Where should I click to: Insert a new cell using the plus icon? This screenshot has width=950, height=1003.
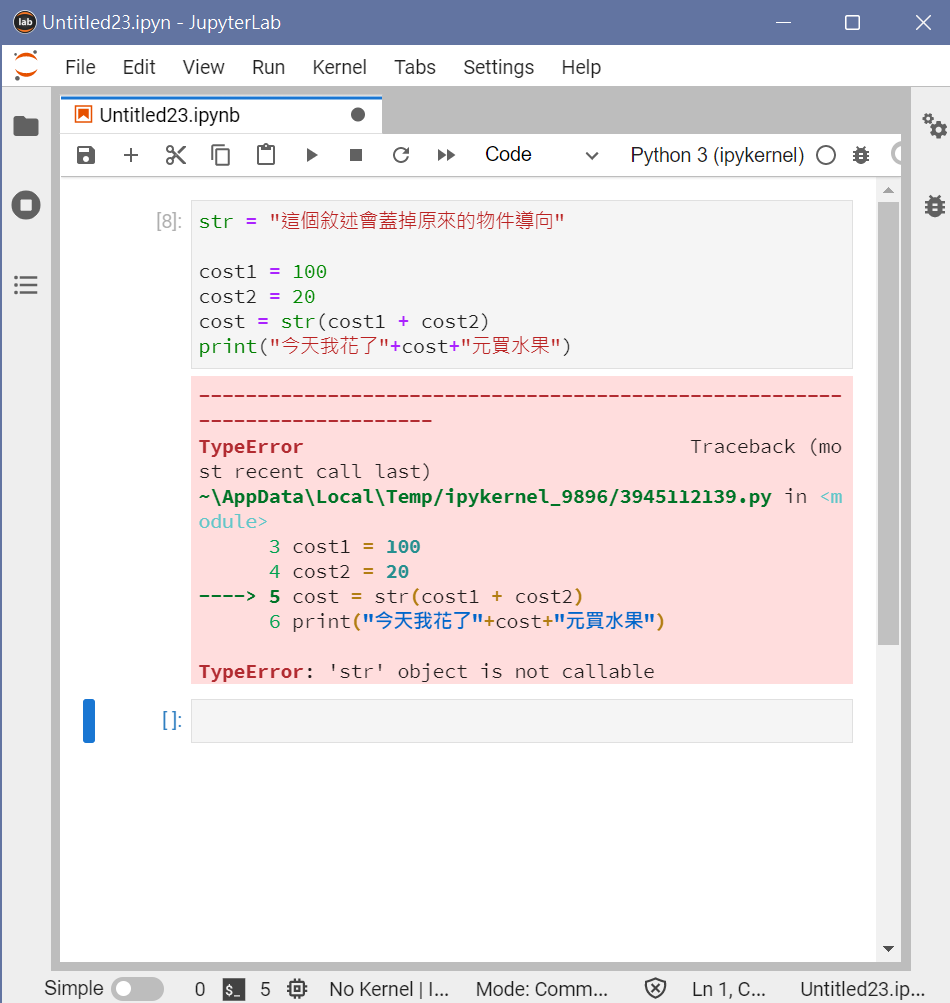coord(130,154)
